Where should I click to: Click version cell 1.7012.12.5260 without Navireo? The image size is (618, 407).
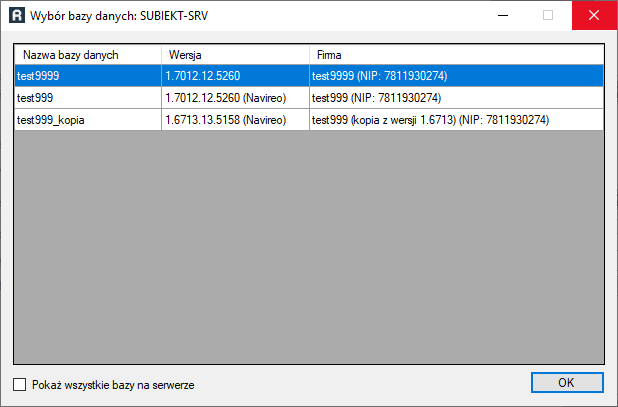click(x=235, y=76)
